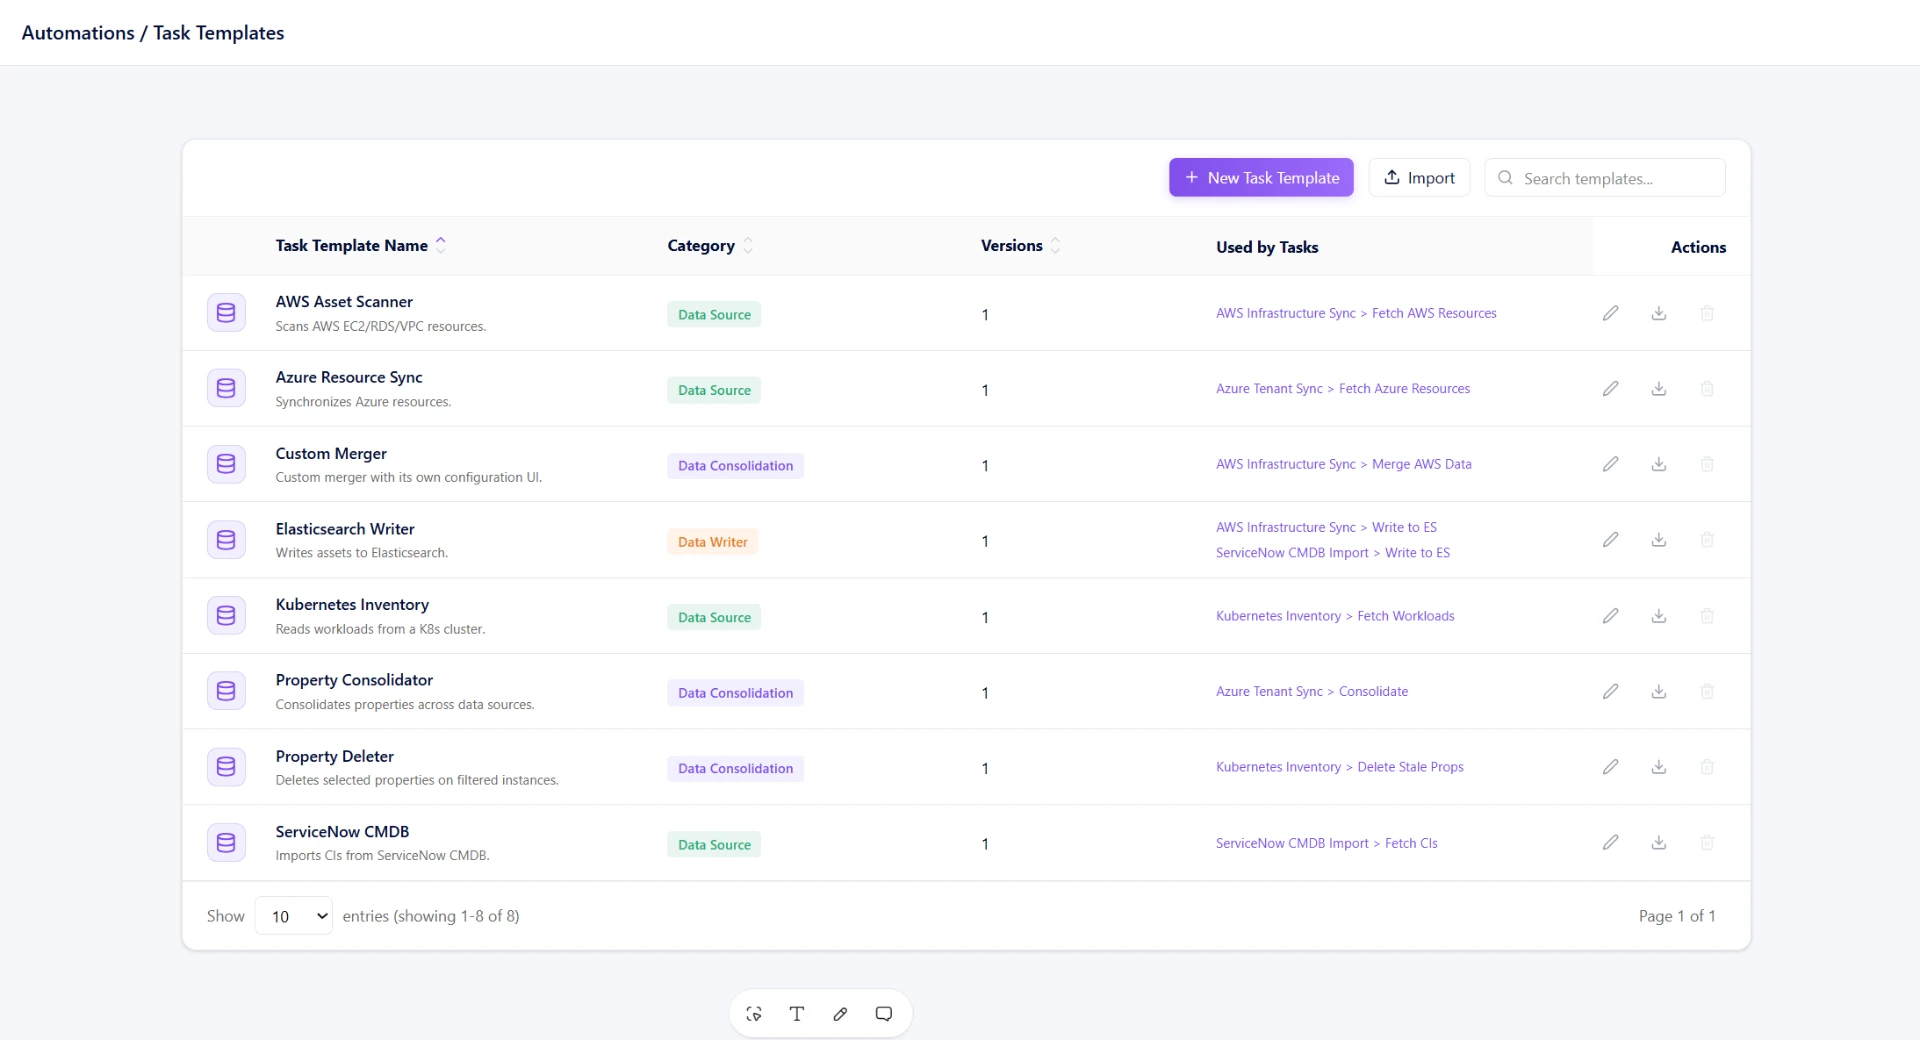1920x1040 pixels.
Task: Open AWS Infrastructure Sync > Write to ES link
Action: coord(1326,528)
